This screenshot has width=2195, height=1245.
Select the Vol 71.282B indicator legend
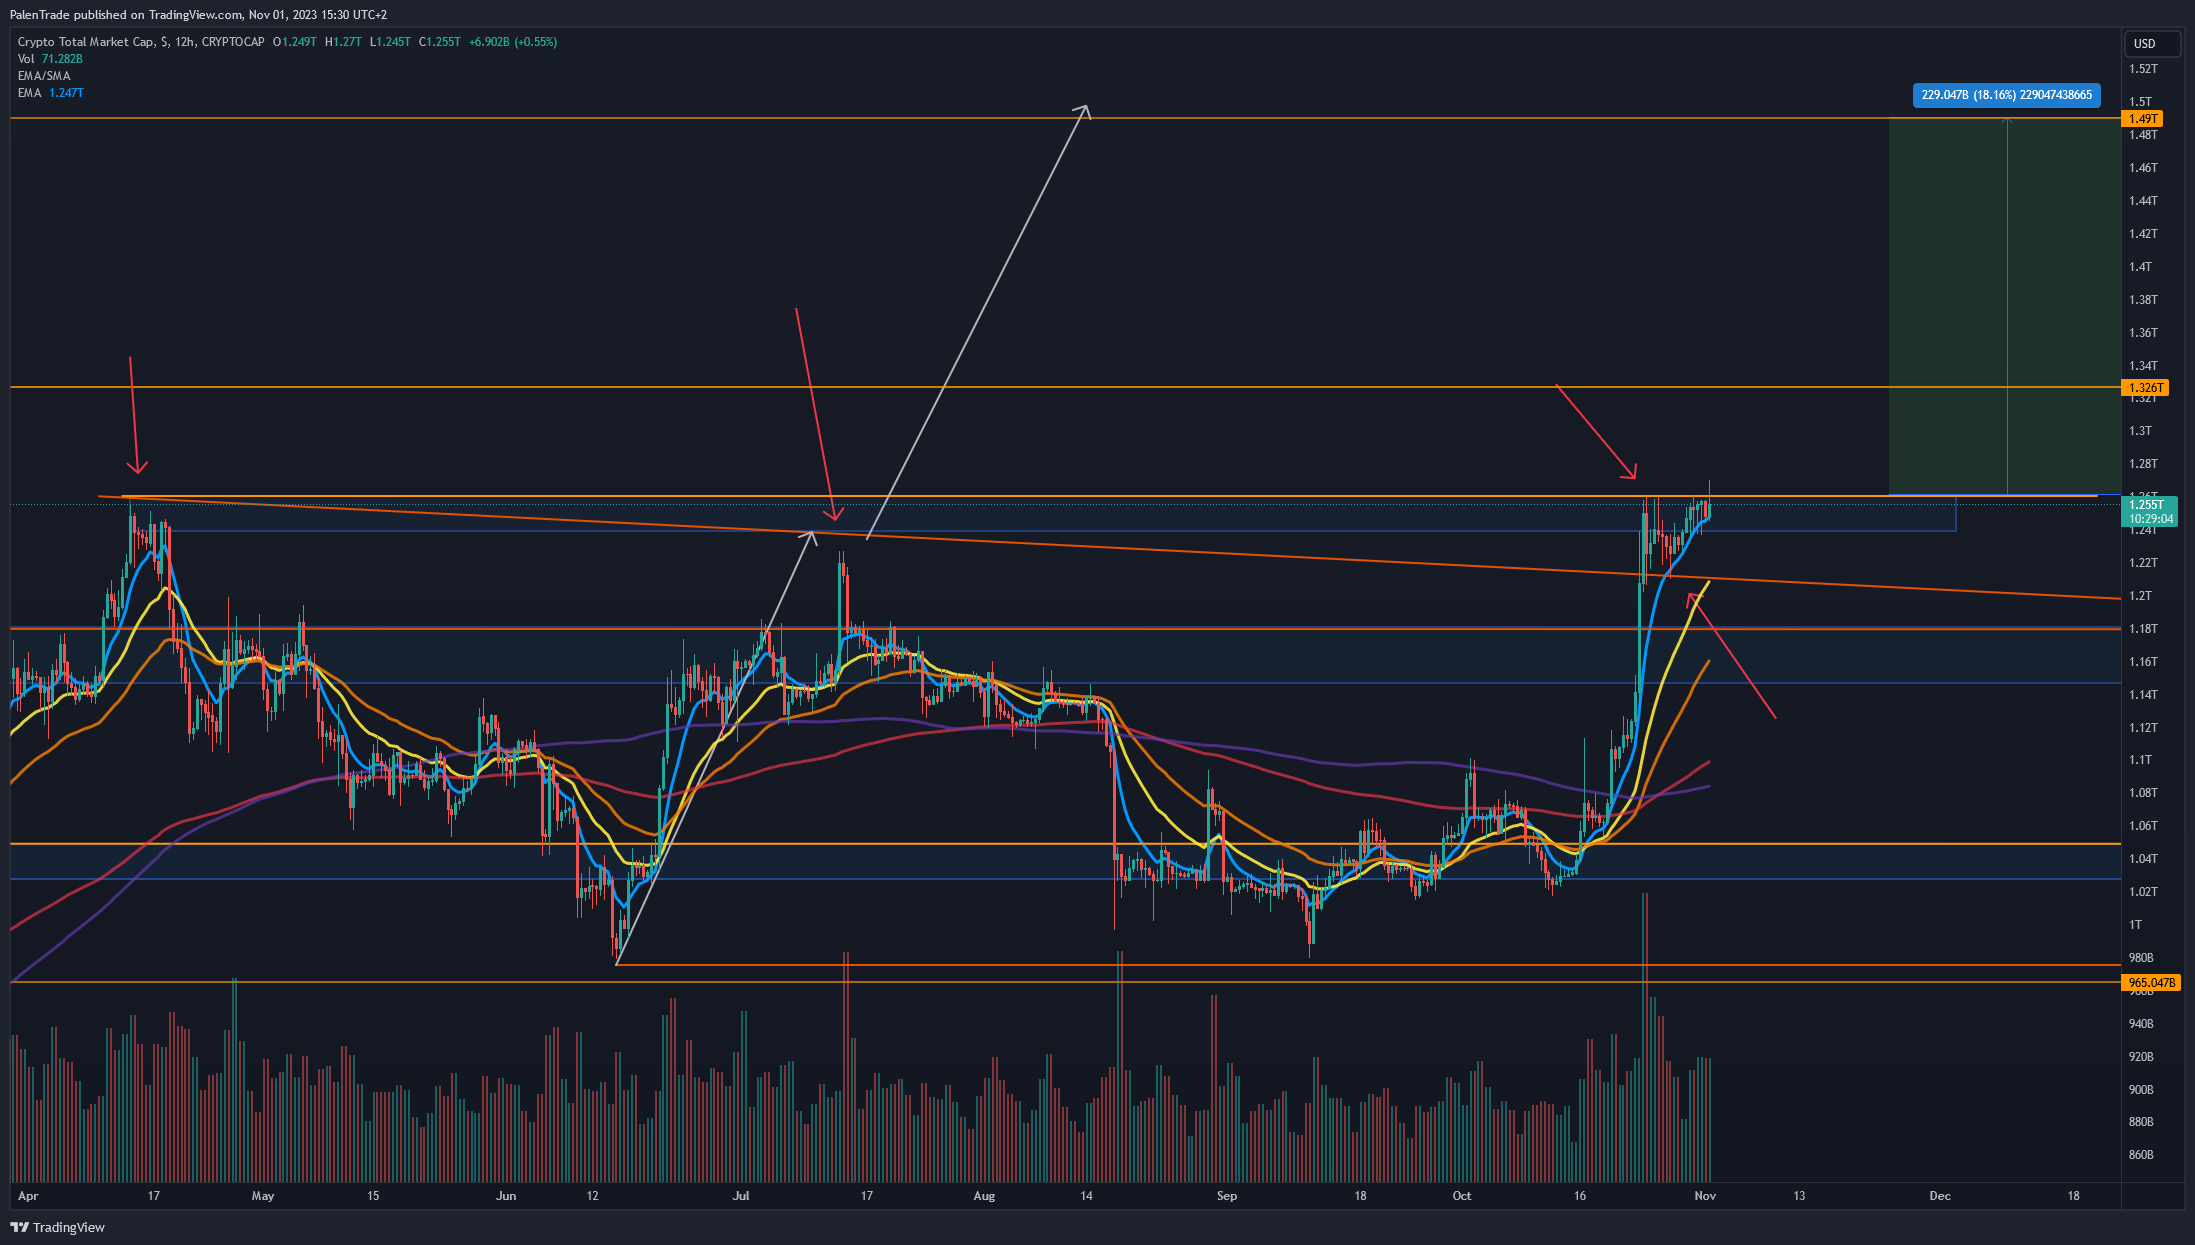(50, 59)
